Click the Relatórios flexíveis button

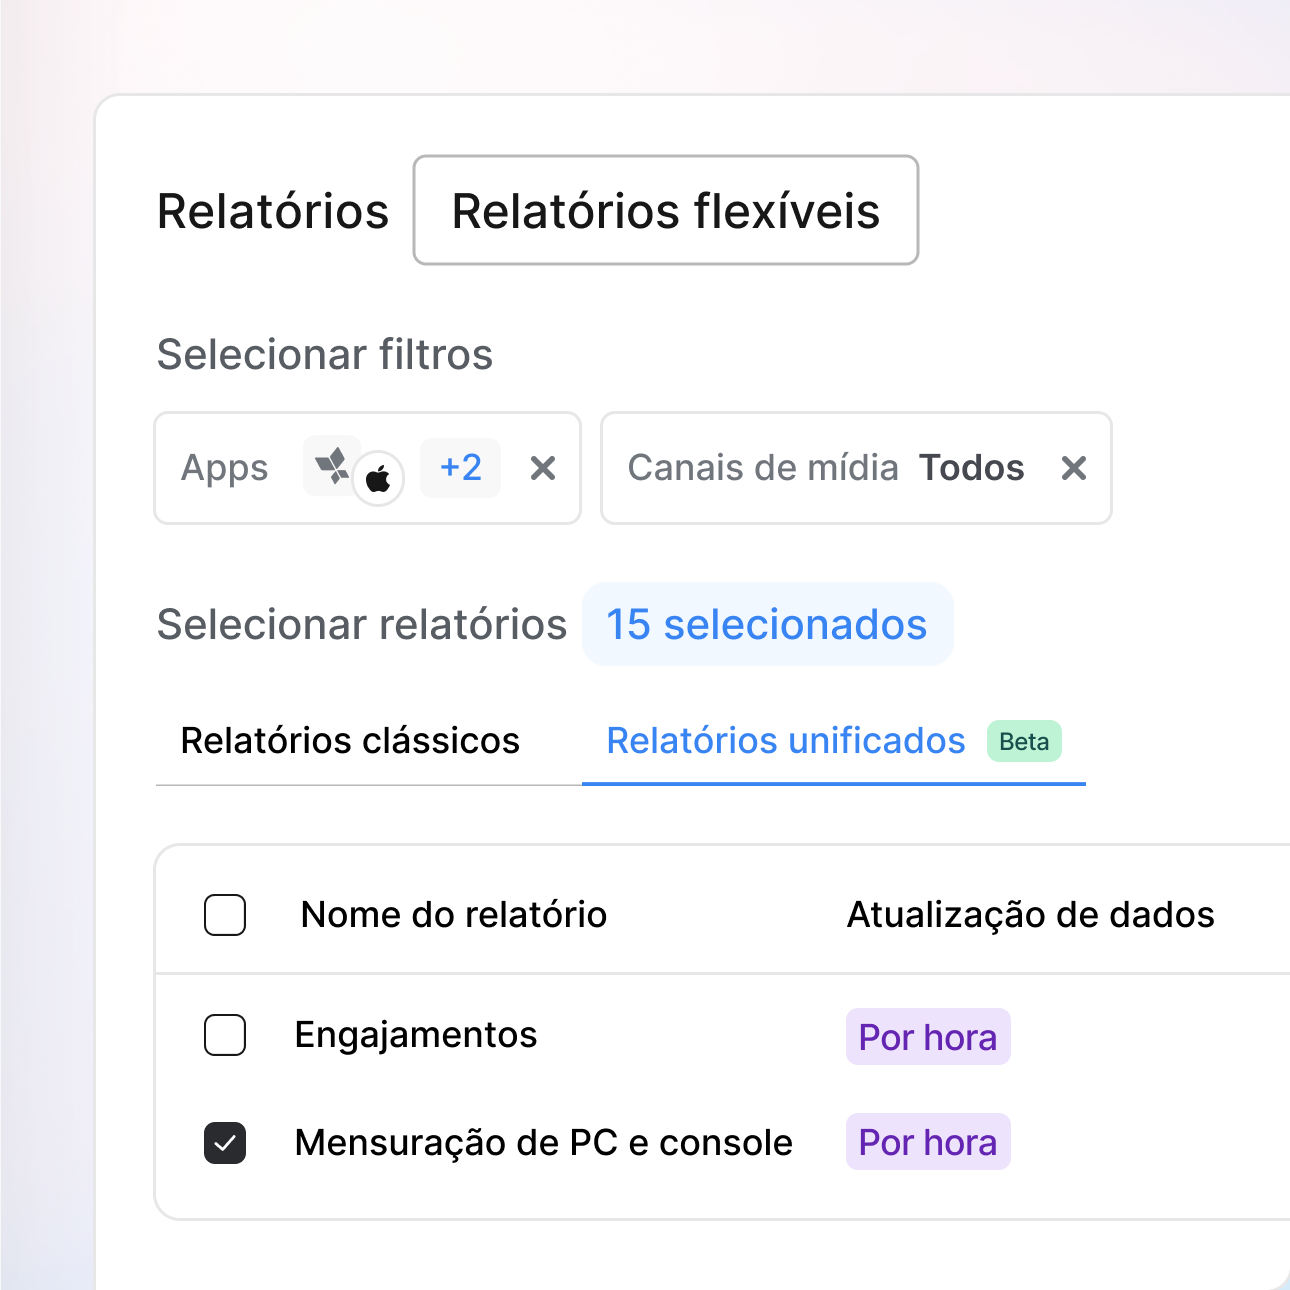(666, 211)
